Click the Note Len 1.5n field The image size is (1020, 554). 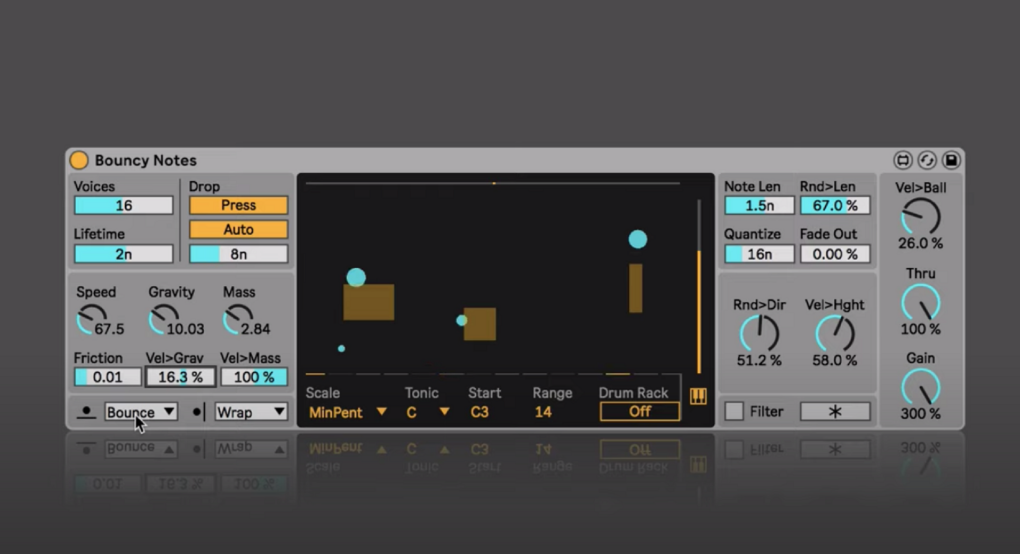(x=759, y=205)
